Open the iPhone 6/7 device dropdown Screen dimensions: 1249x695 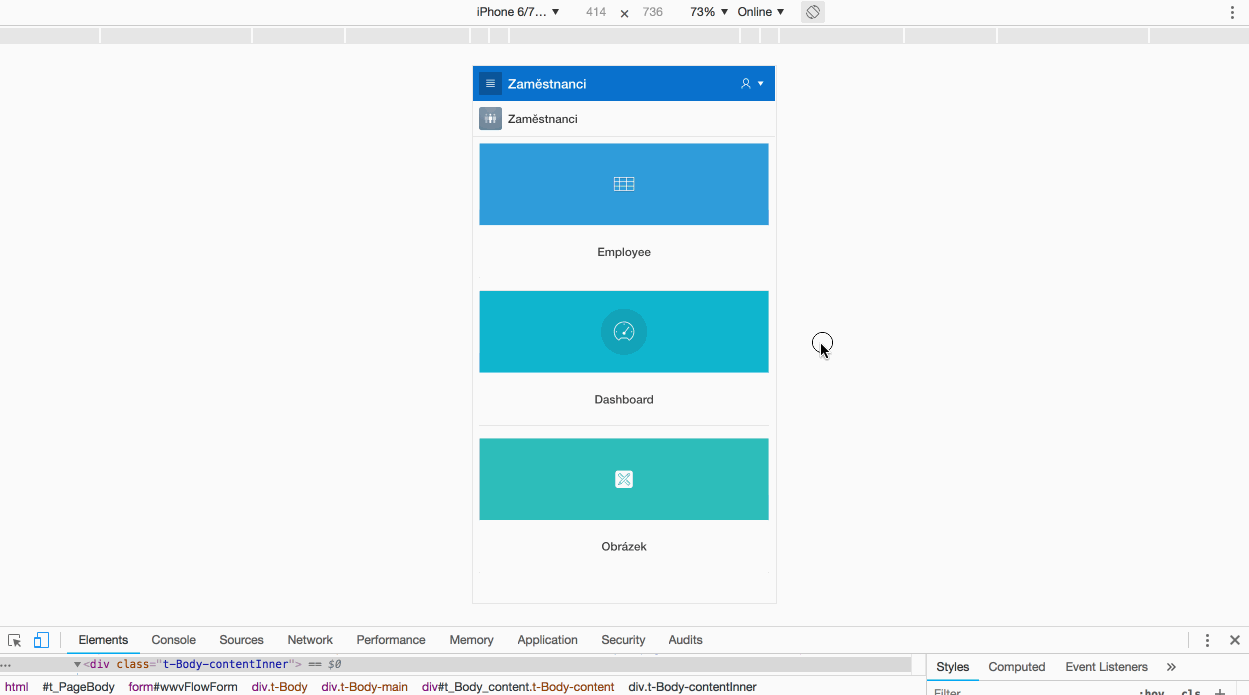(x=517, y=12)
